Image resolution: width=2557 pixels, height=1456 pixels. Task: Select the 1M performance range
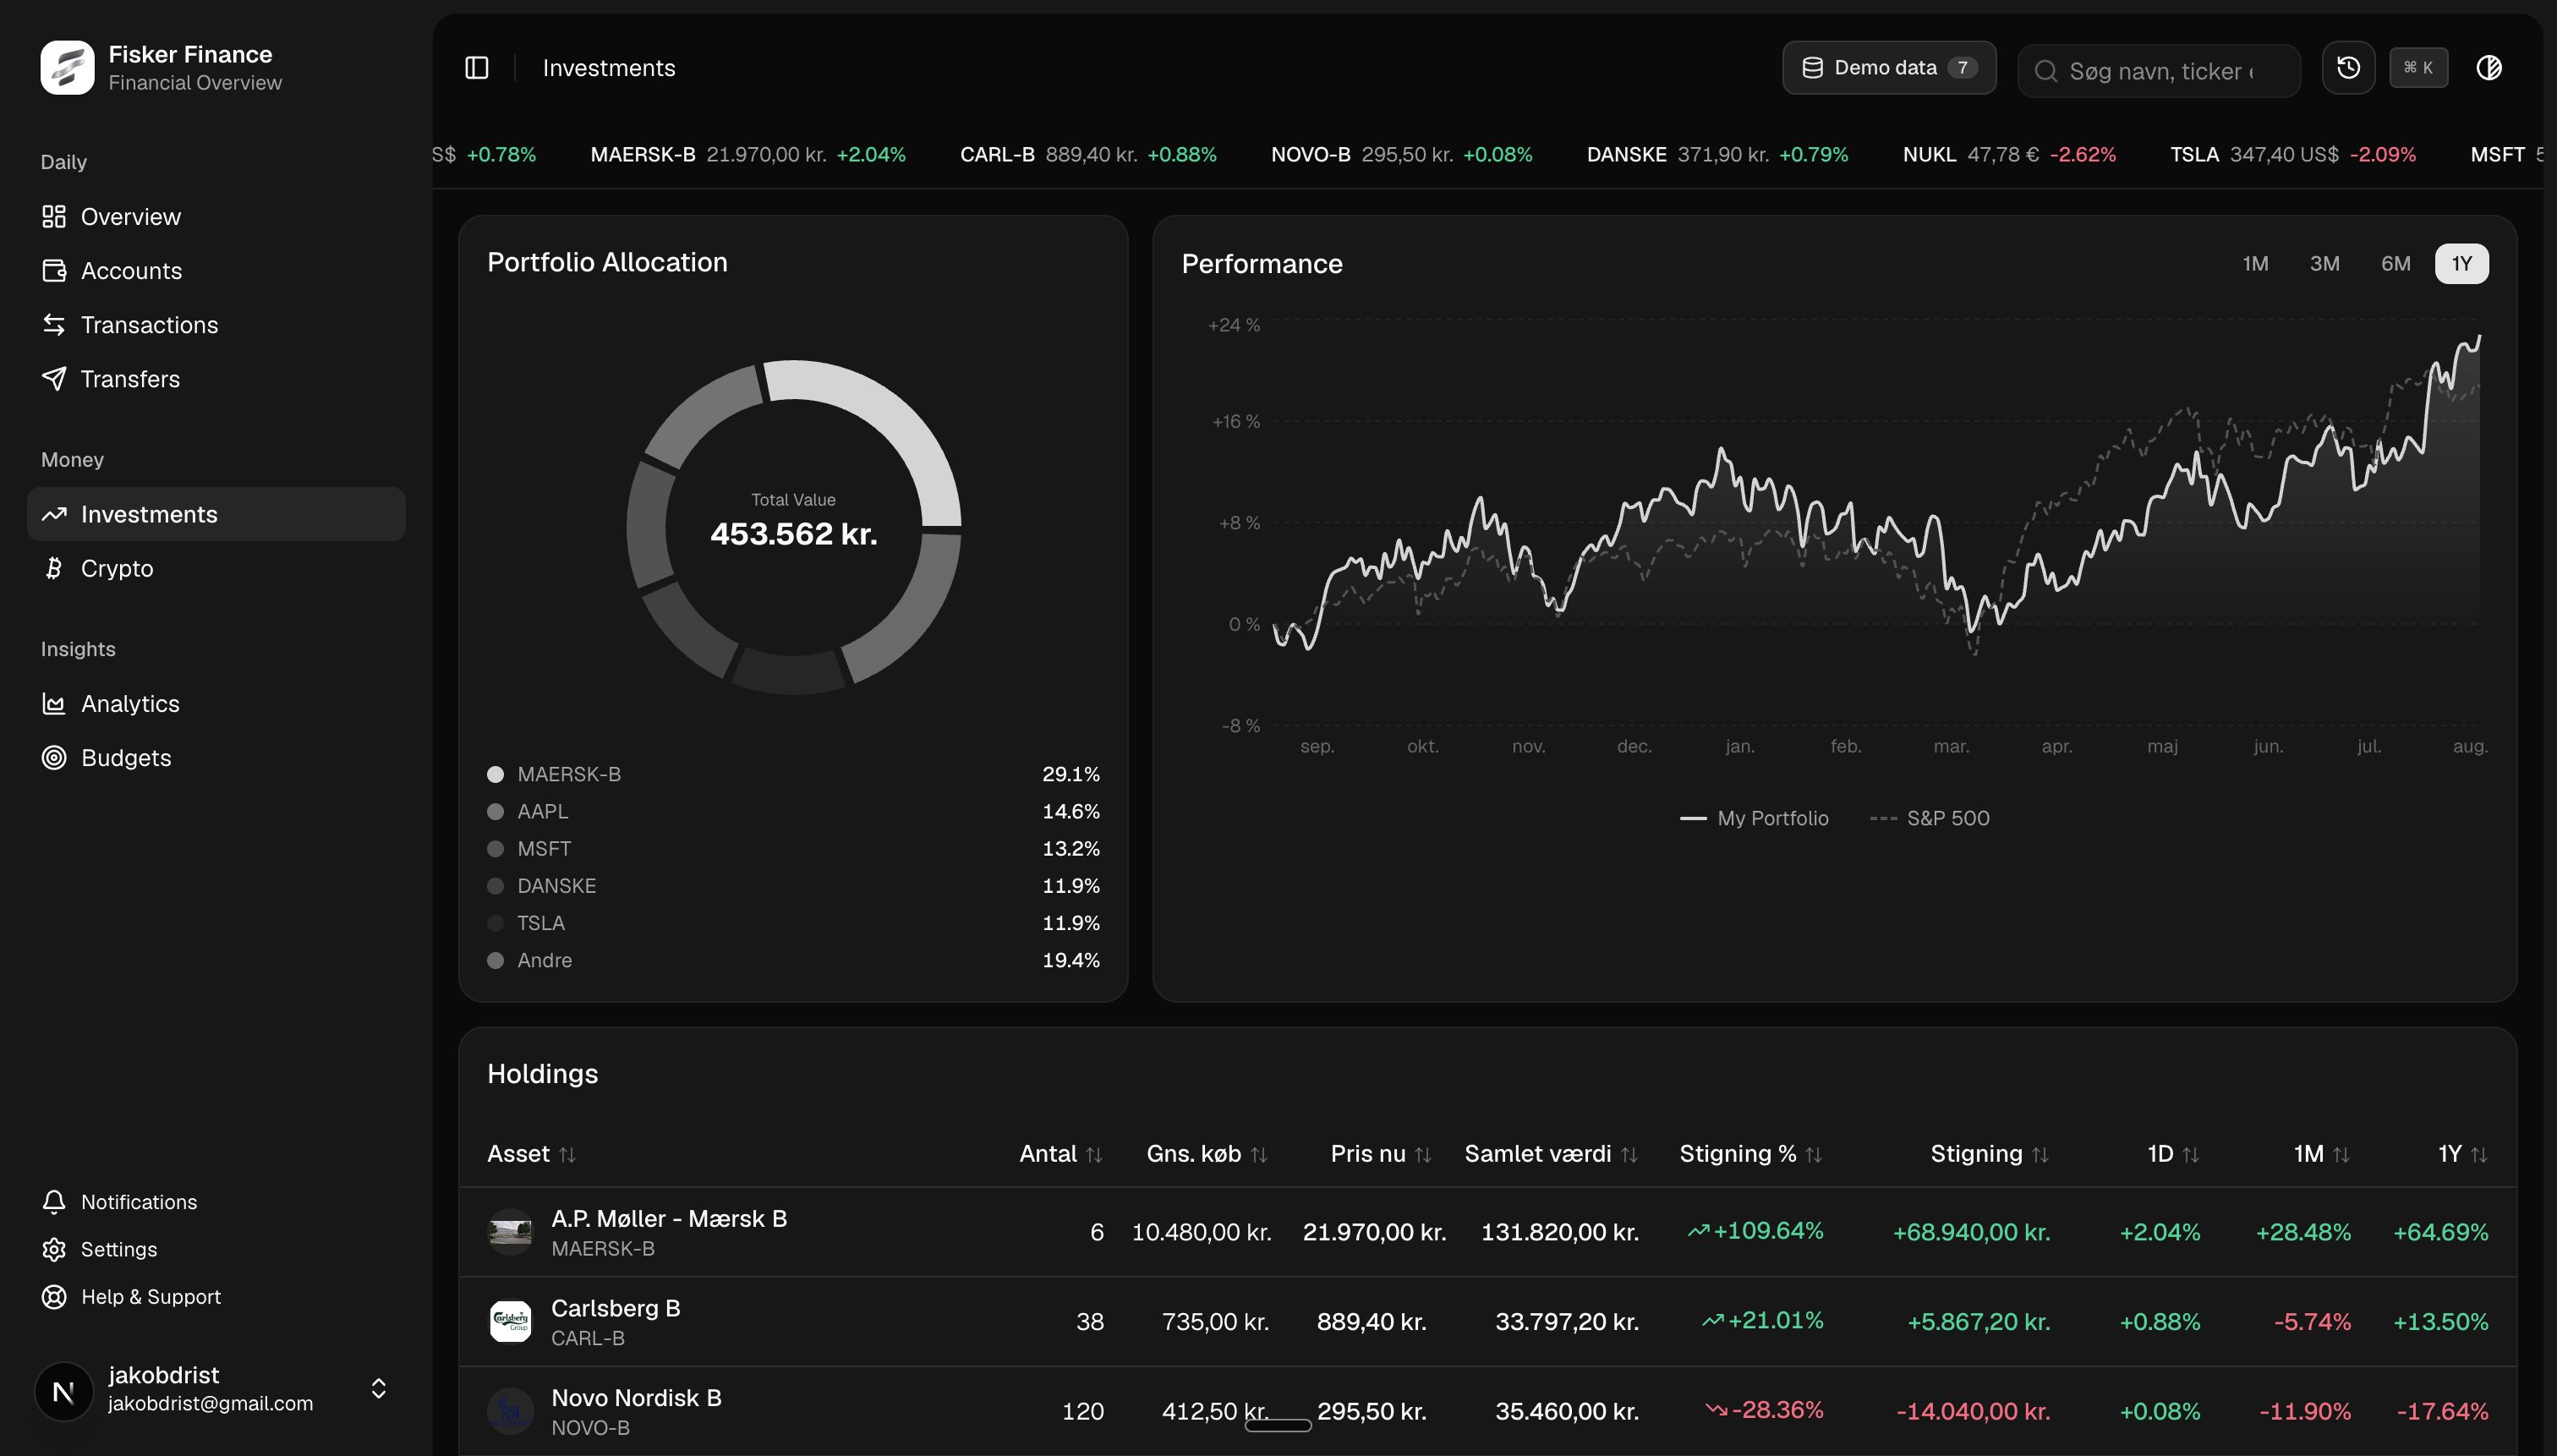(x=2255, y=264)
